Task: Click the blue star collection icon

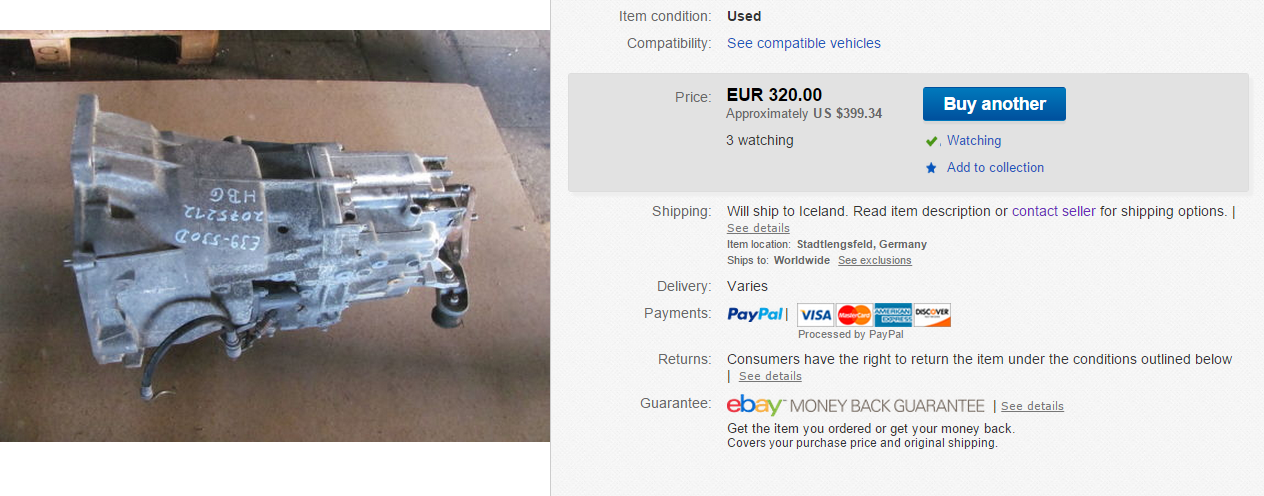Action: (932, 168)
